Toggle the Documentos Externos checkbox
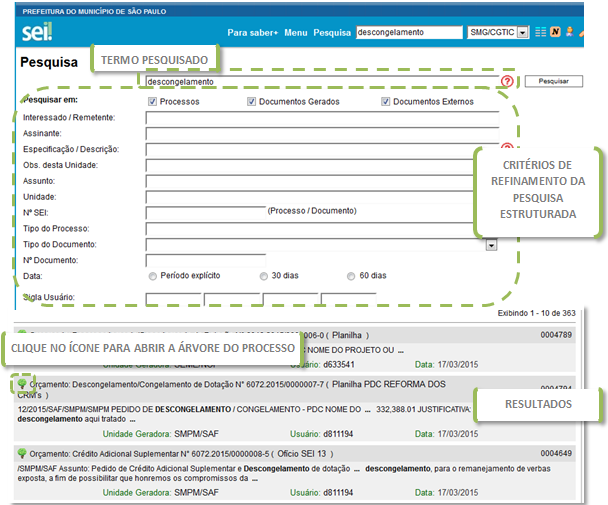Viewport: 608px width, 505px height. pyautogui.click(x=386, y=102)
